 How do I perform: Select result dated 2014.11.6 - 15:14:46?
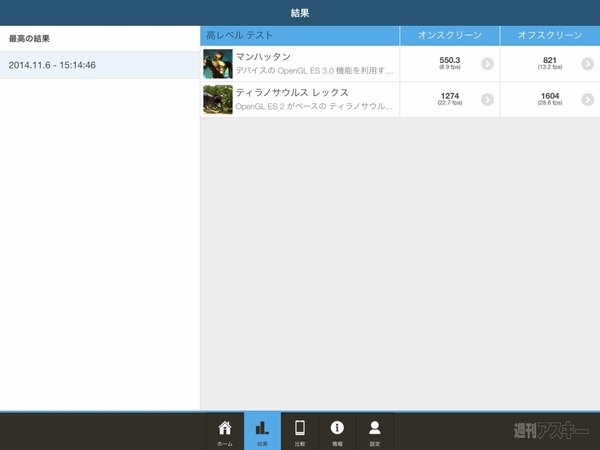(x=99, y=65)
